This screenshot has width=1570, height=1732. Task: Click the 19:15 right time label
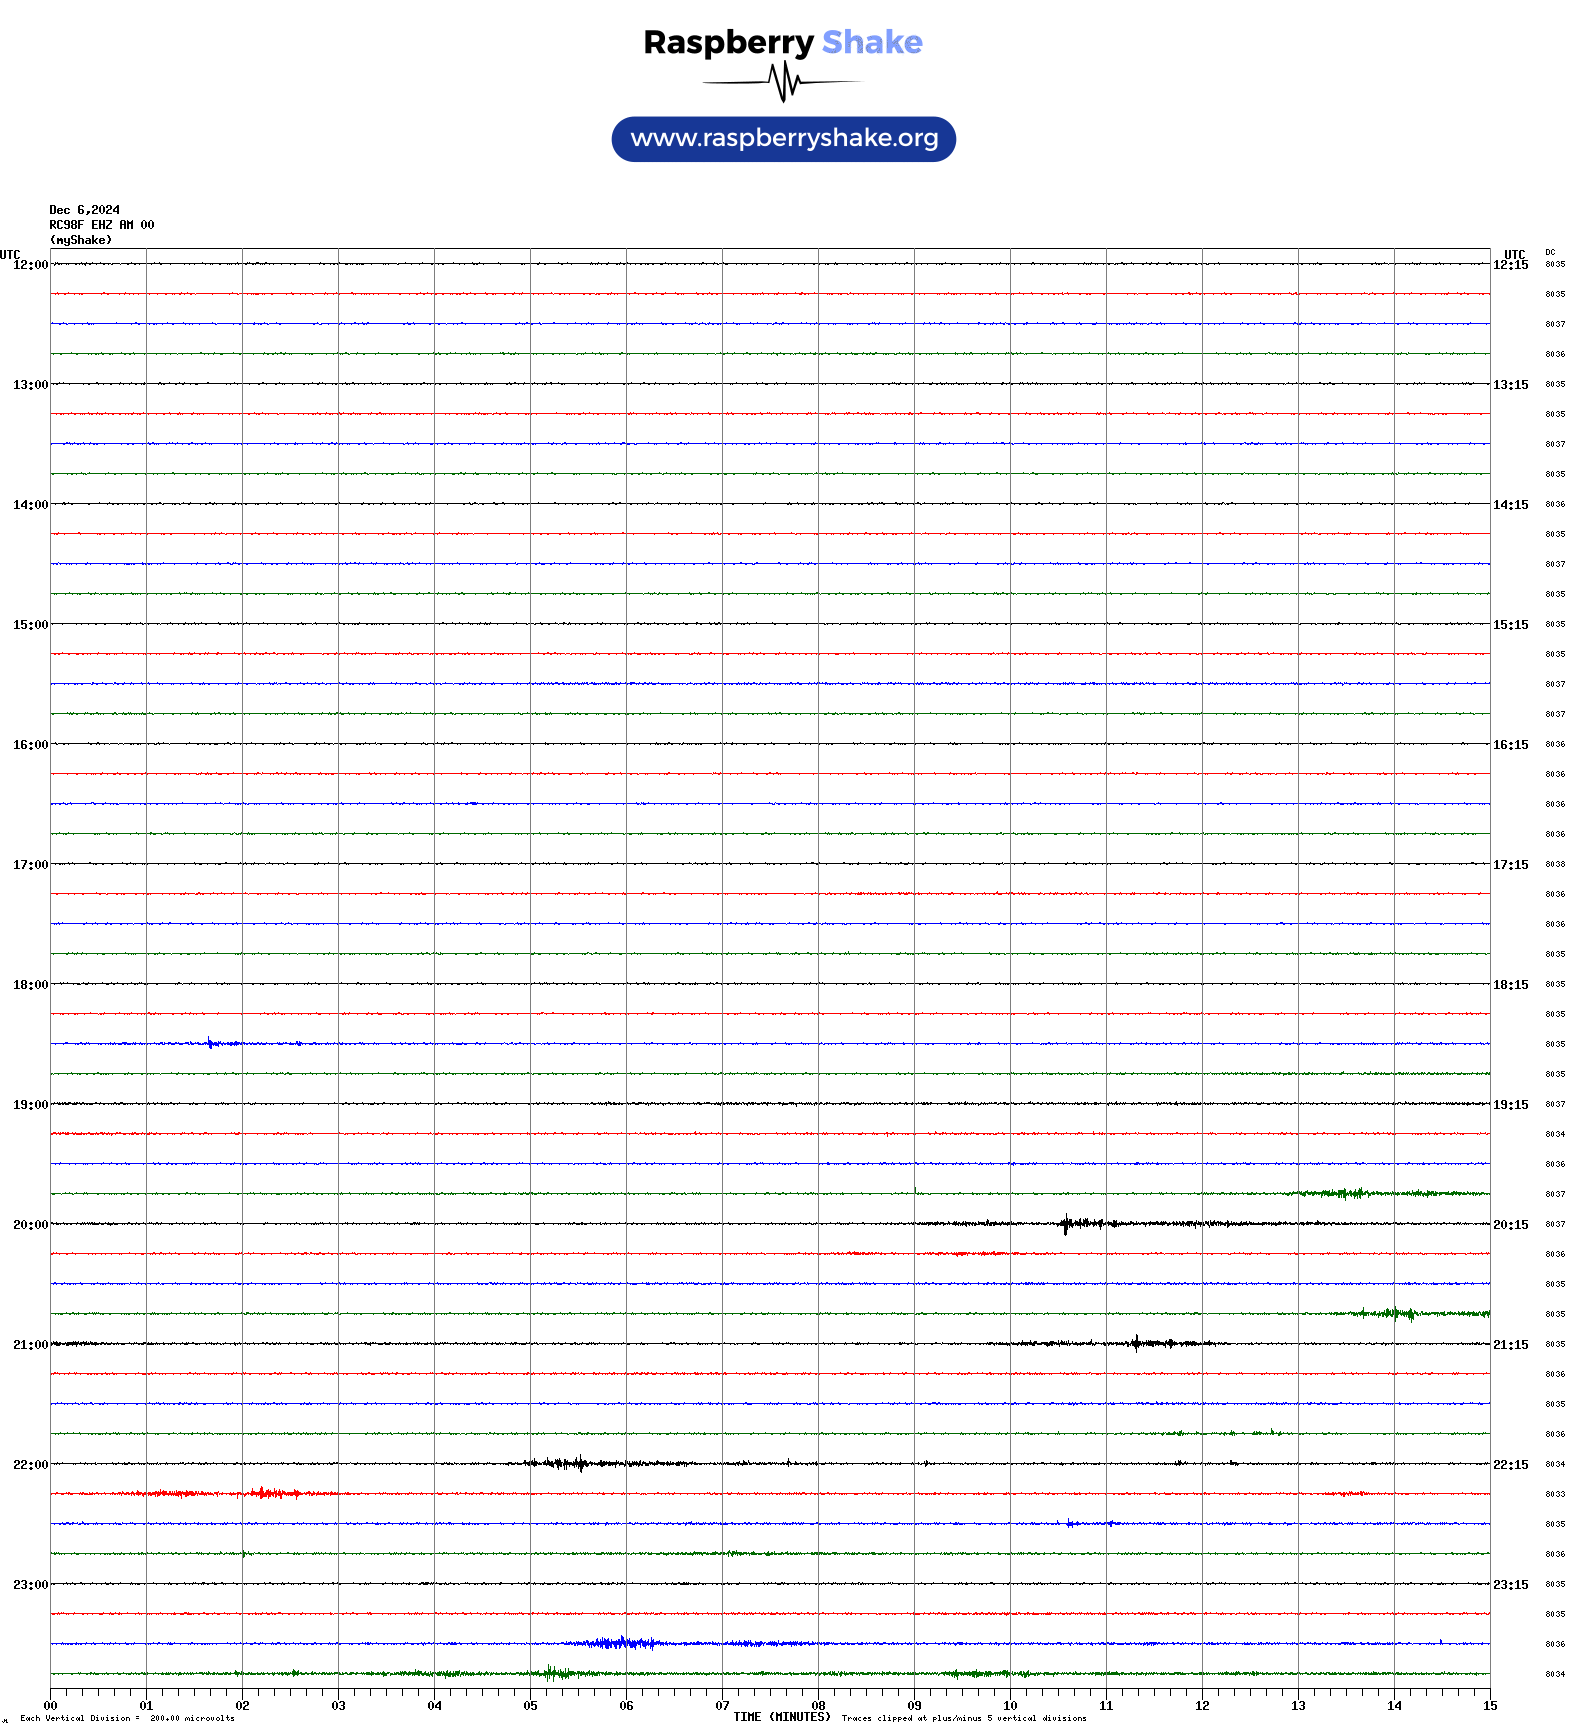(x=1511, y=1105)
